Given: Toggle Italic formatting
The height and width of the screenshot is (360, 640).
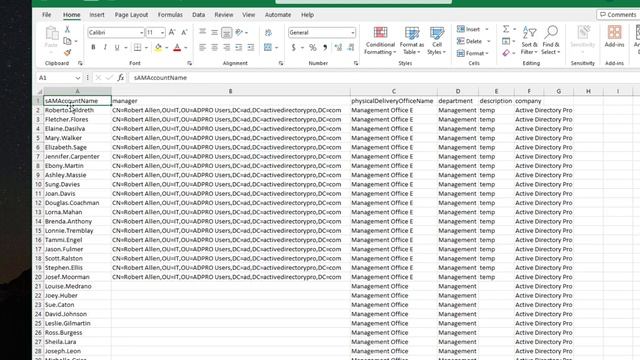Looking at the screenshot, I should click(105, 48).
